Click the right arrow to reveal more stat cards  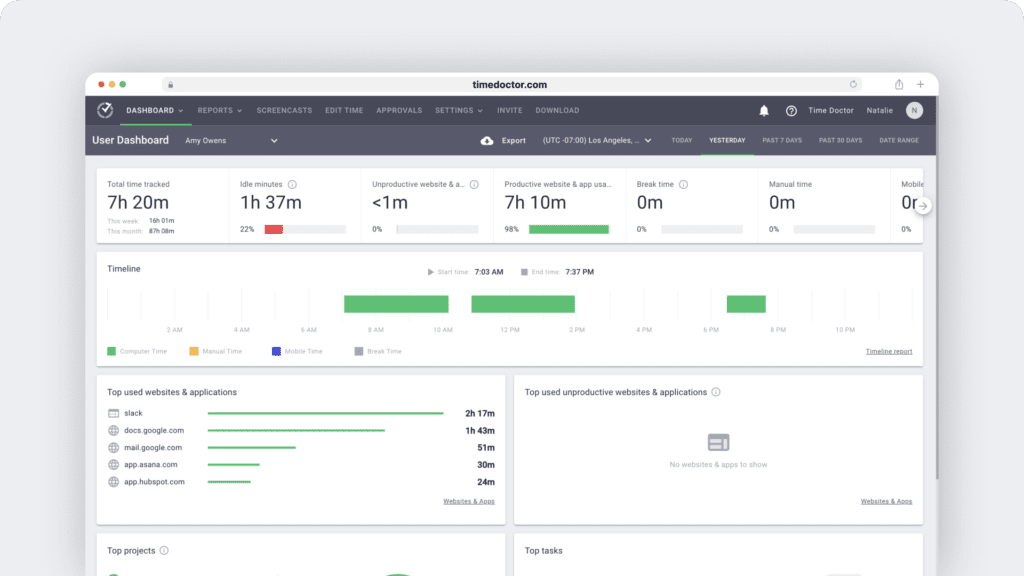click(923, 204)
